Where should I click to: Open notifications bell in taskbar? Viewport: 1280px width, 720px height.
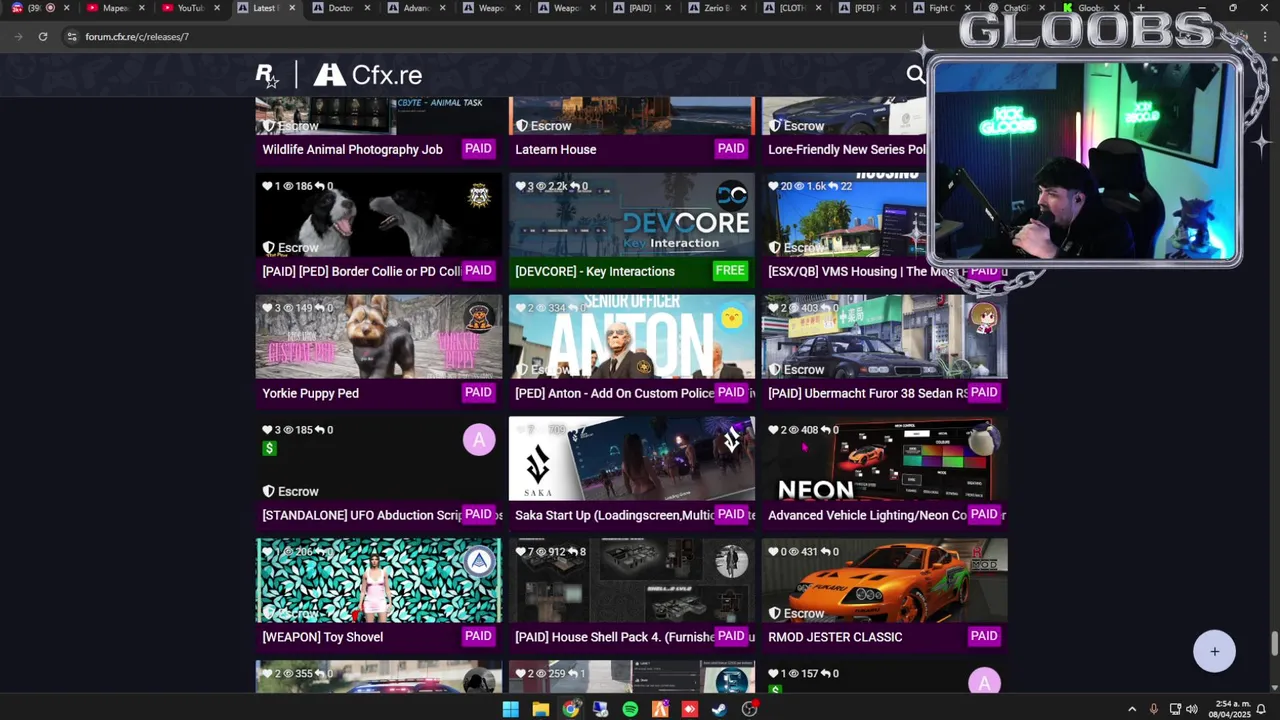pyautogui.click(x=1261, y=709)
